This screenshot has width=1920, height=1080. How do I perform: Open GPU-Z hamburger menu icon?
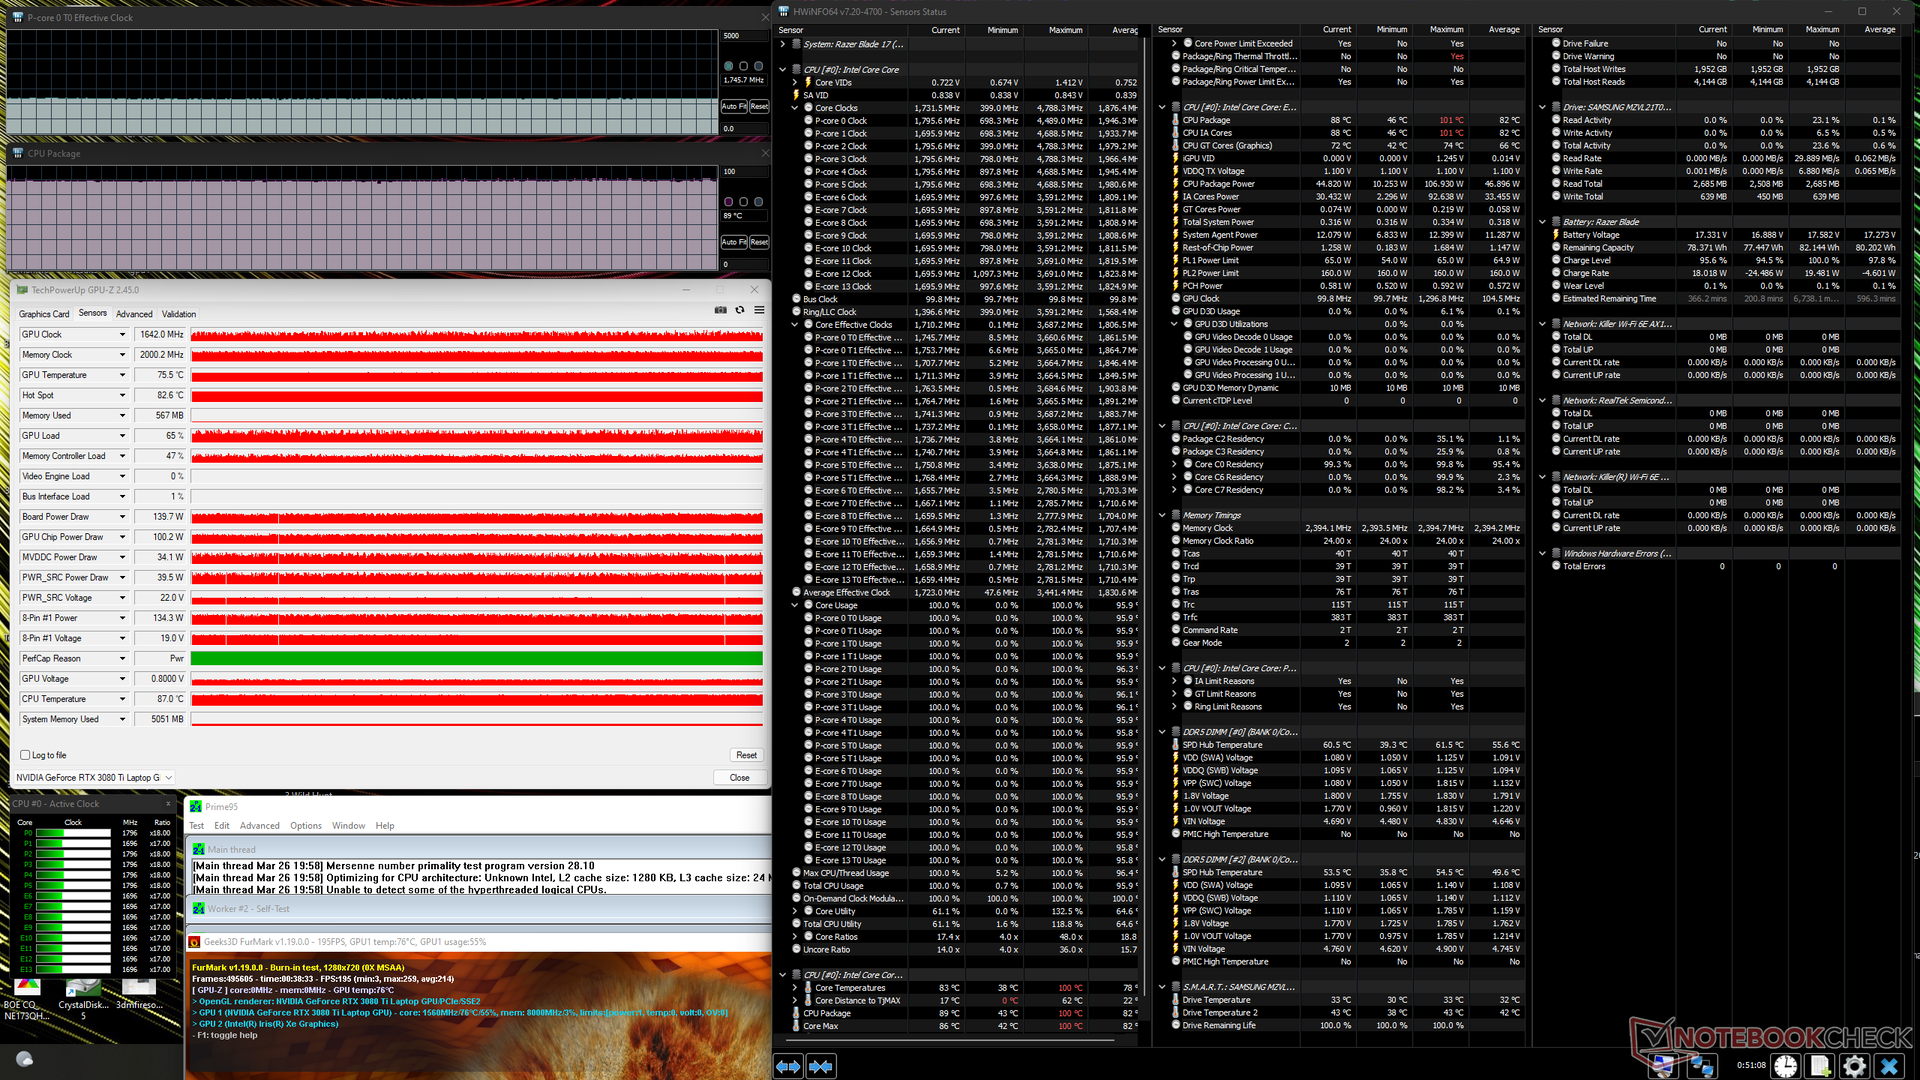(759, 310)
